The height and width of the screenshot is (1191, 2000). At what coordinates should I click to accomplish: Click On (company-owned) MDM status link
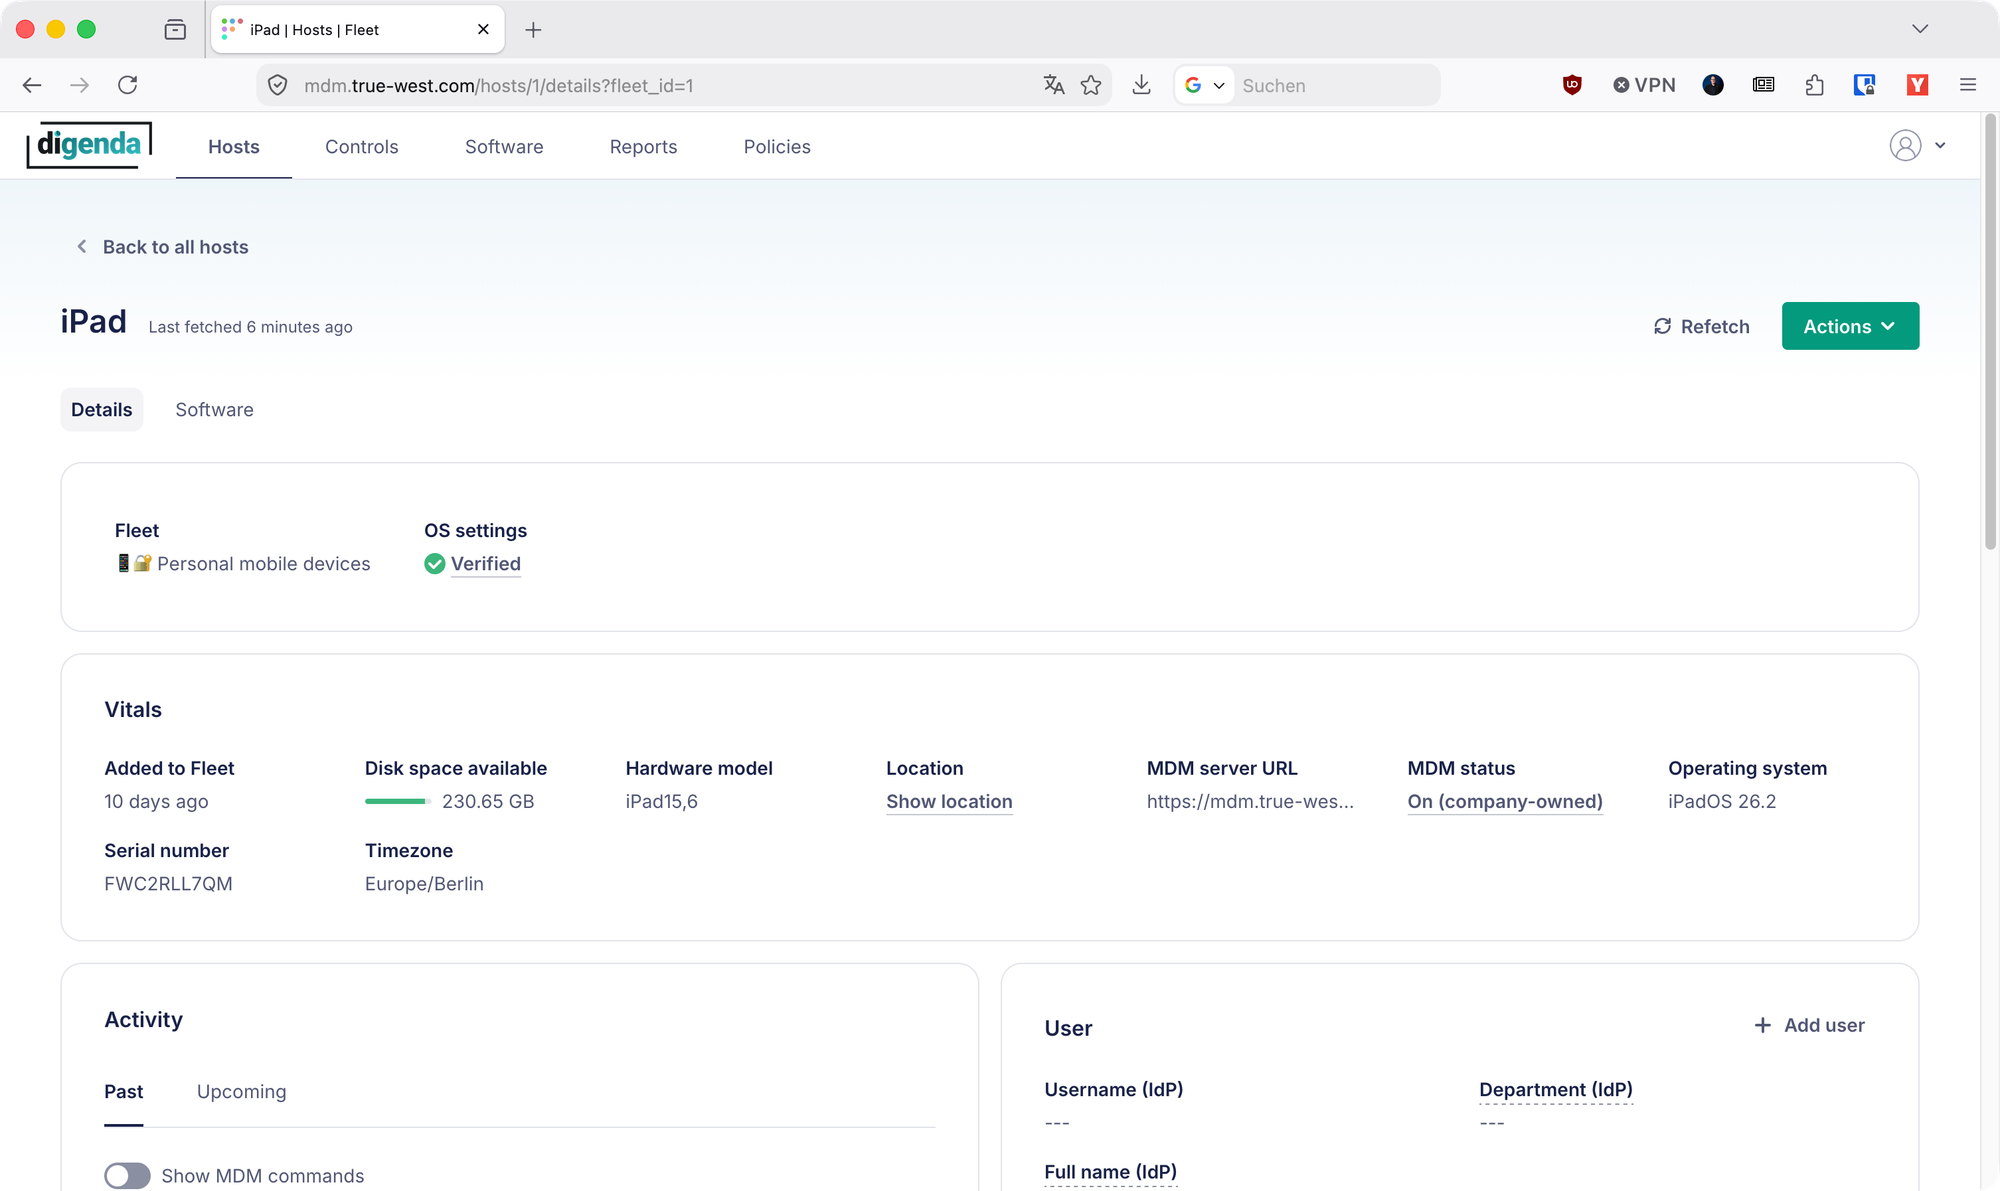pyautogui.click(x=1505, y=802)
